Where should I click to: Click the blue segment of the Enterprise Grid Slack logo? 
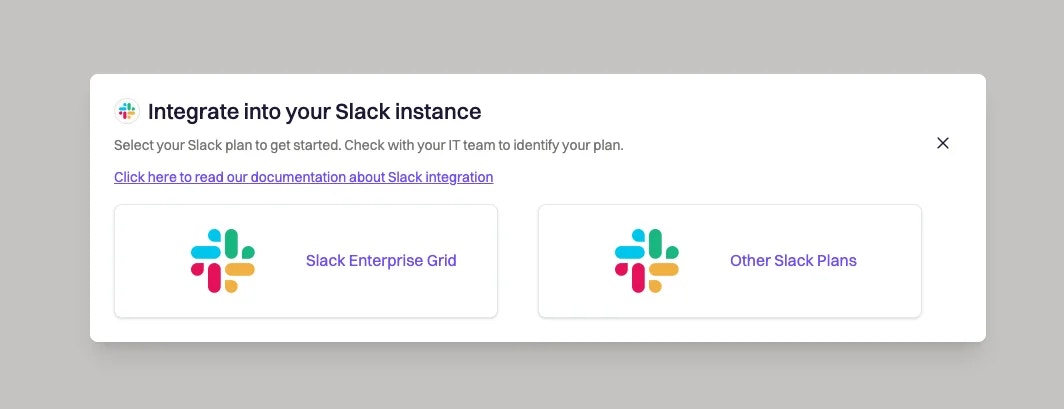(206, 252)
